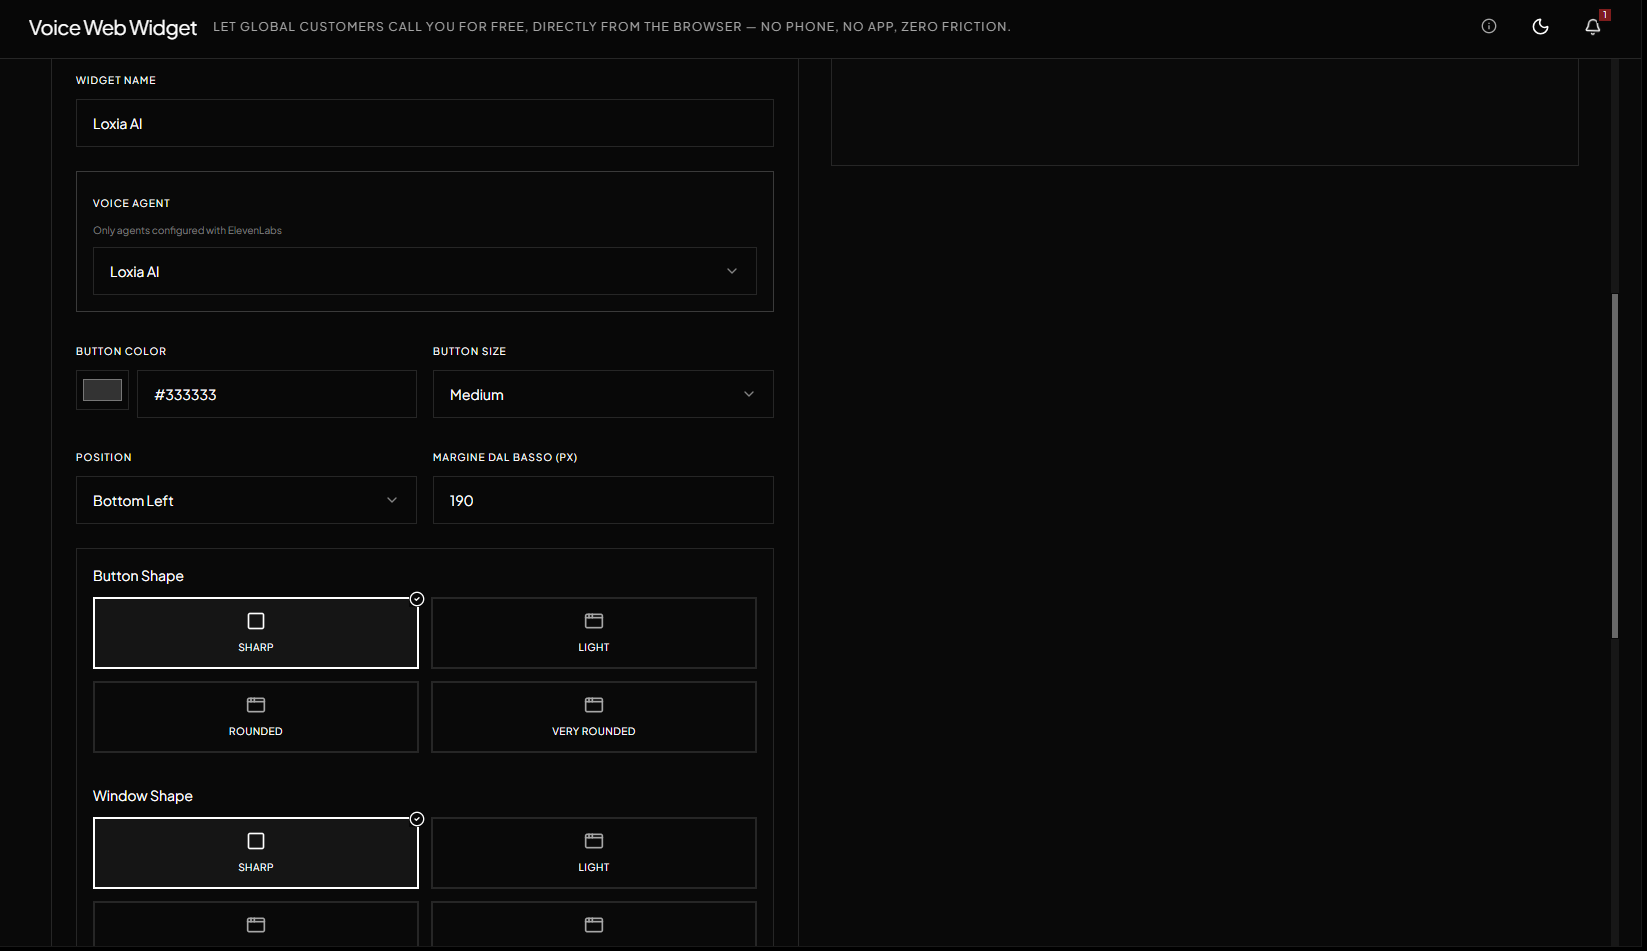1647x951 pixels.
Task: Click the Voice Web Widget title
Action: (113, 28)
